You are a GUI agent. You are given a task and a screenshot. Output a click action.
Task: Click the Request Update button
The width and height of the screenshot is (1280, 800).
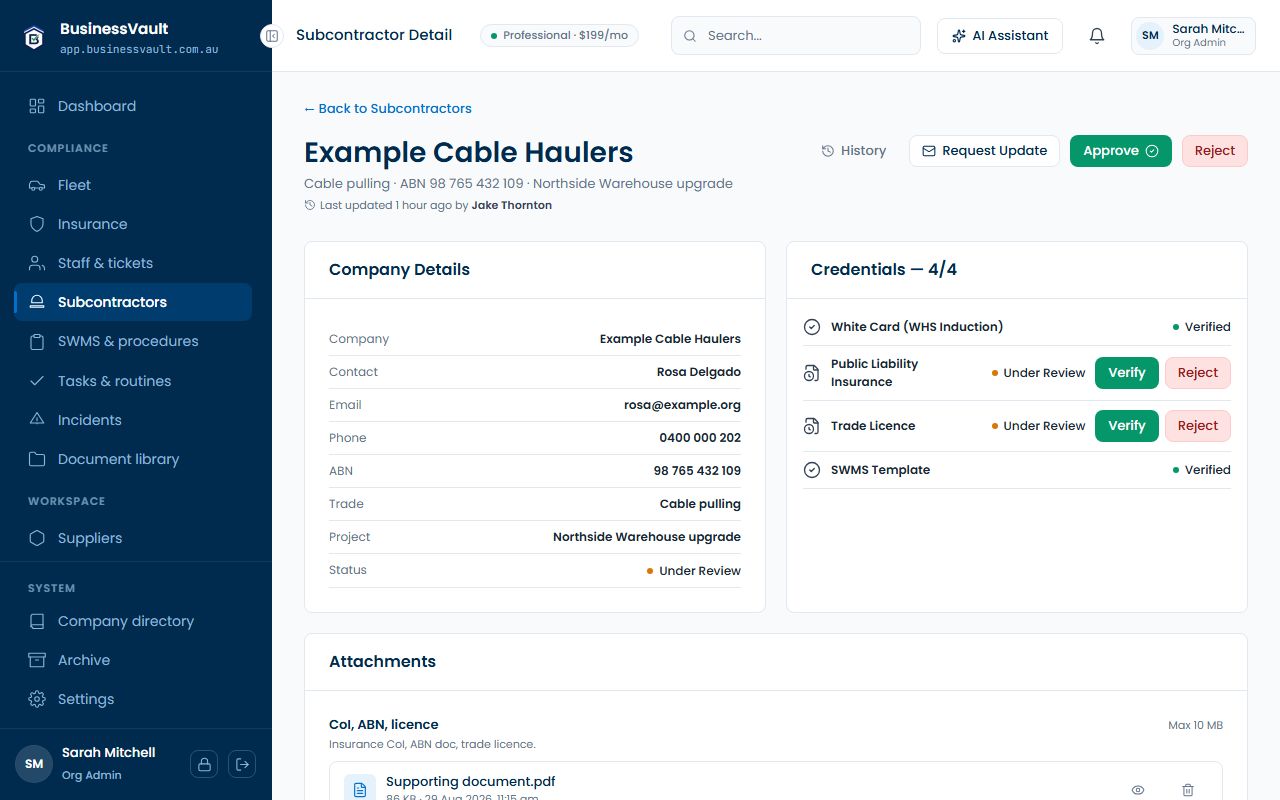coord(984,151)
